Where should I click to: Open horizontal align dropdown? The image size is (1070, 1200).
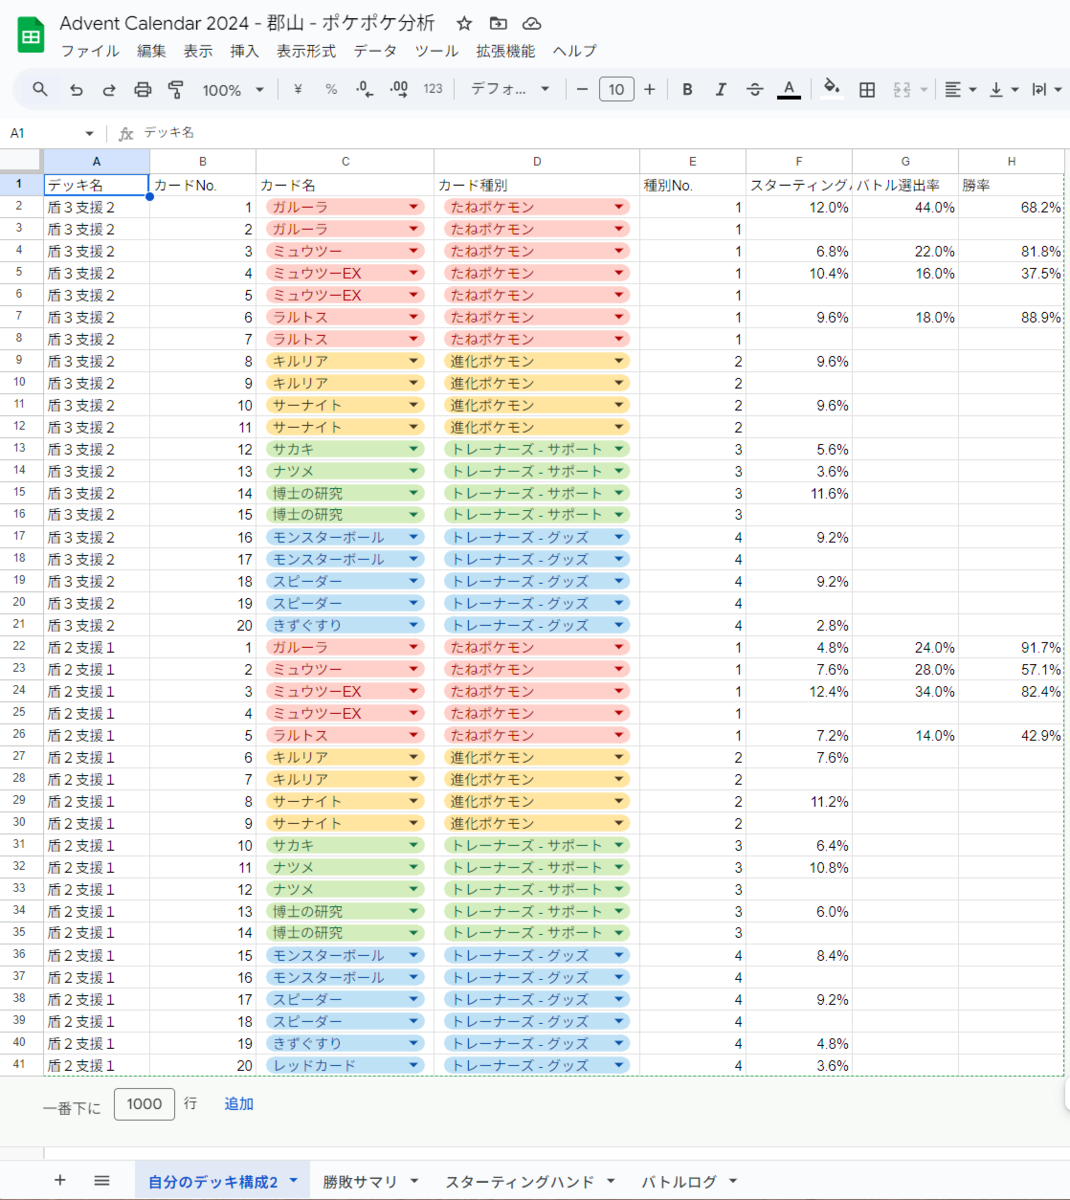tap(960, 90)
